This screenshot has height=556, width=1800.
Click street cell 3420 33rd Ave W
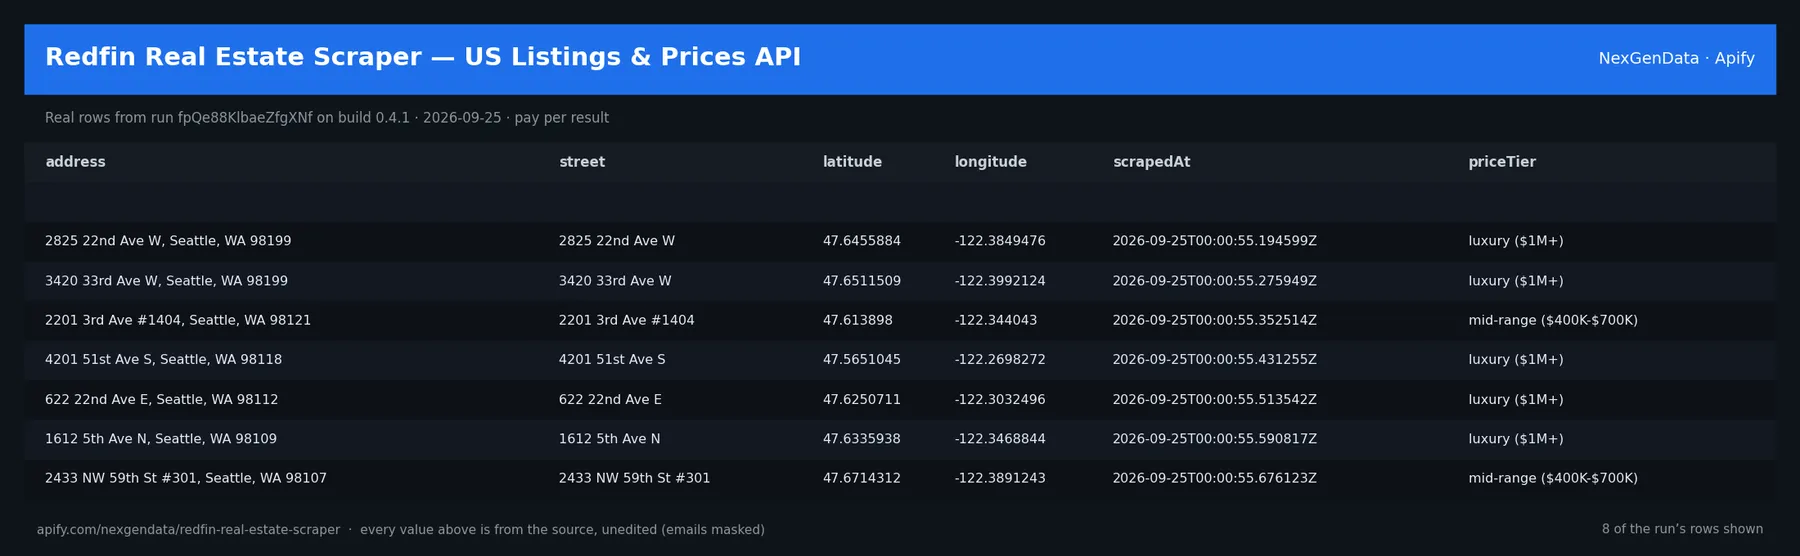pos(615,281)
